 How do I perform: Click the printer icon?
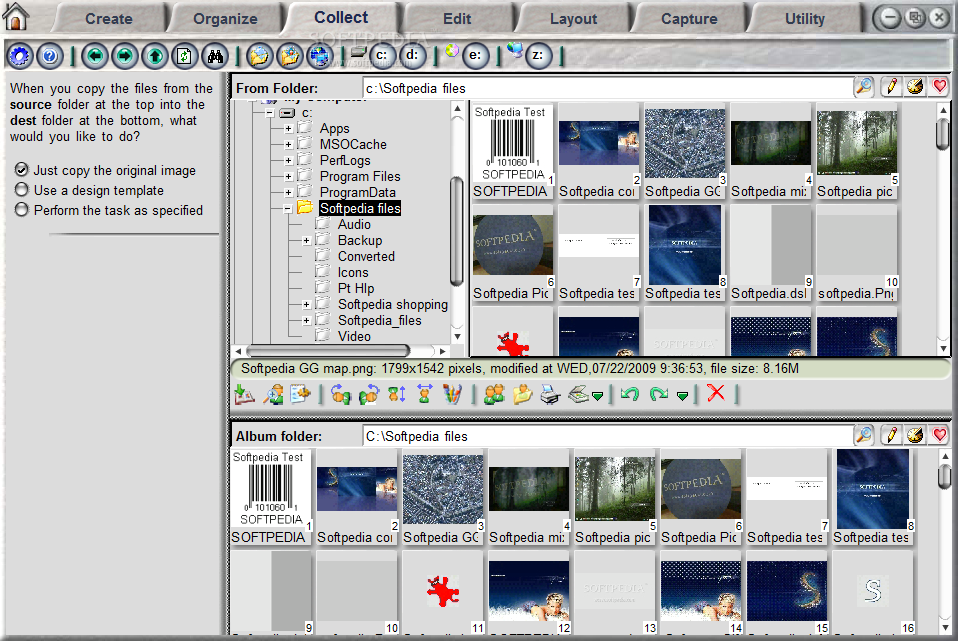[x=550, y=394]
